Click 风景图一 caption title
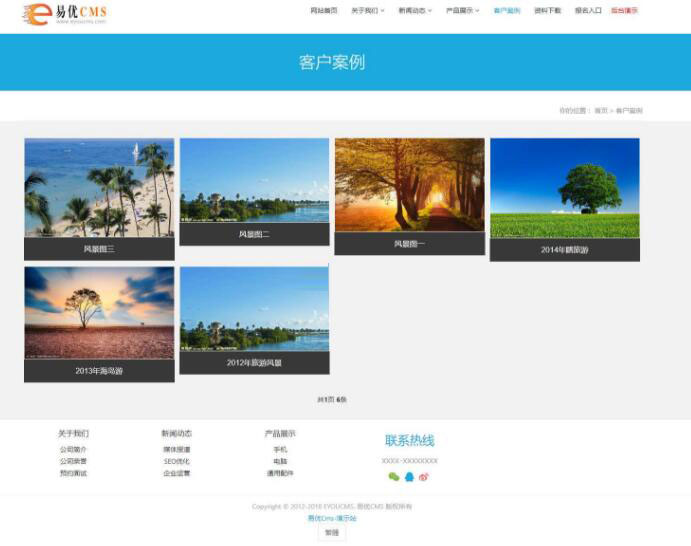The width and height of the screenshot is (691, 546). [x=409, y=244]
